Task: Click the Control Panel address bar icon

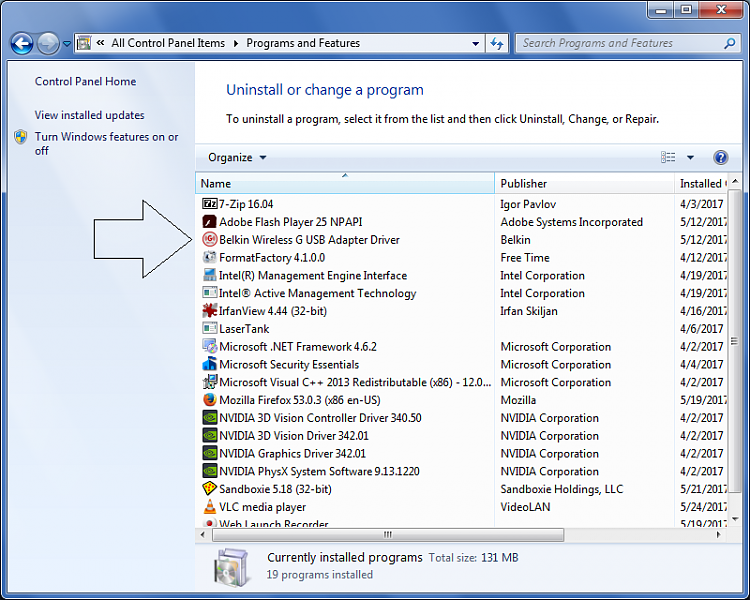Action: [x=84, y=44]
